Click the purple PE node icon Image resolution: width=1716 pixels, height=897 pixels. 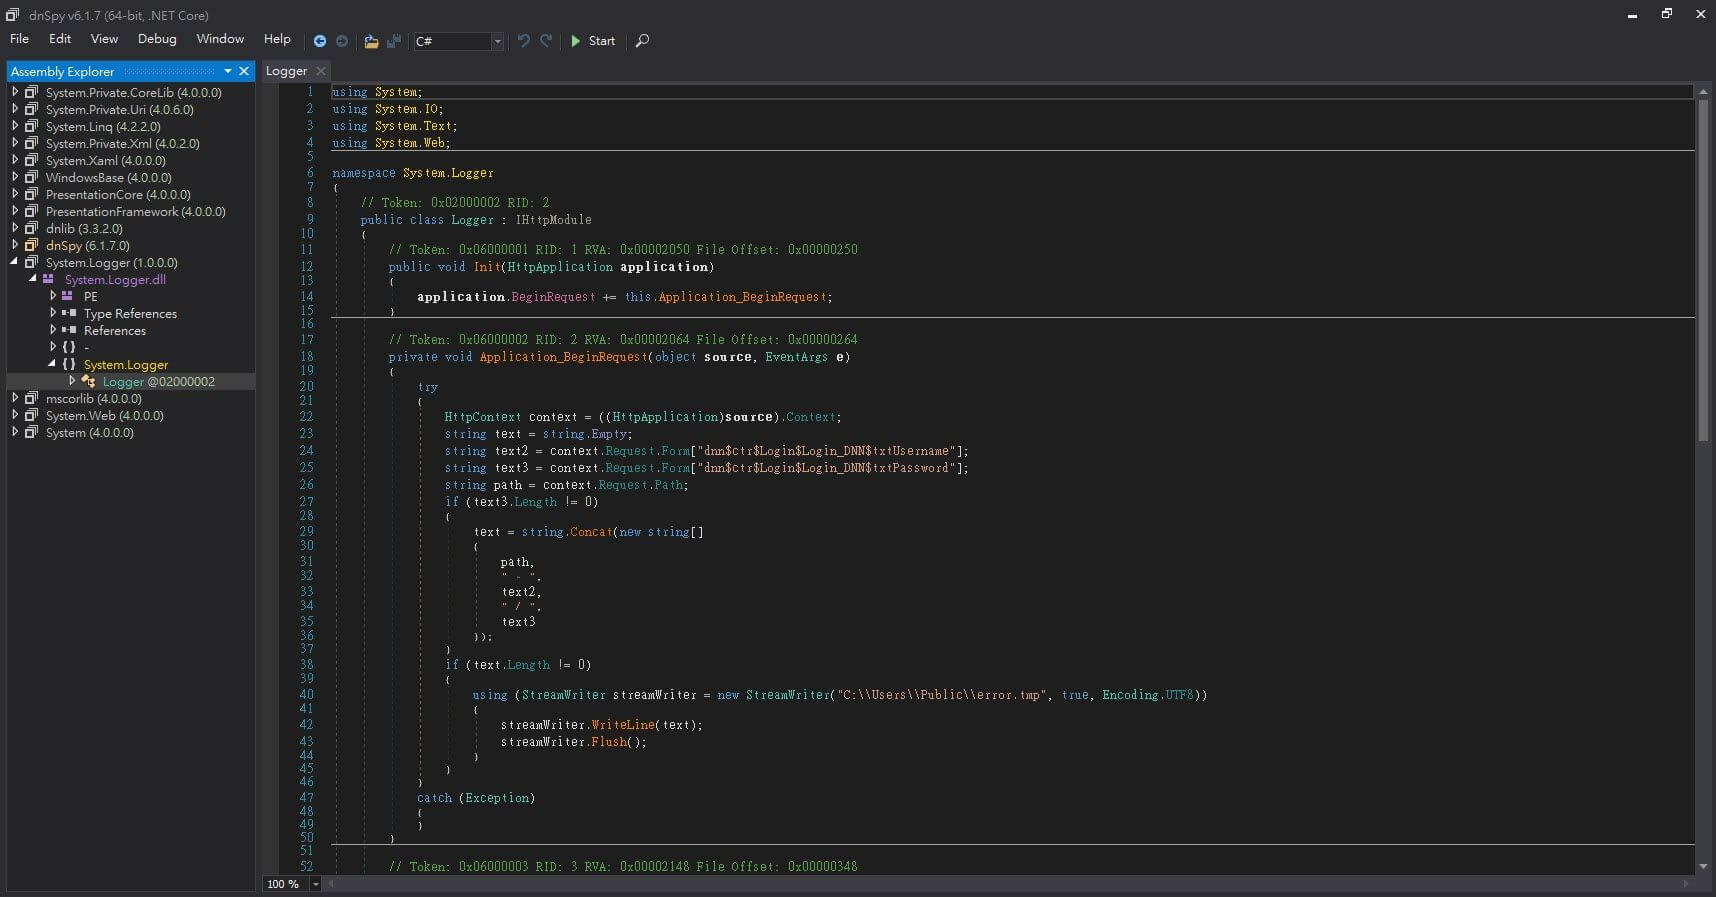pos(67,296)
